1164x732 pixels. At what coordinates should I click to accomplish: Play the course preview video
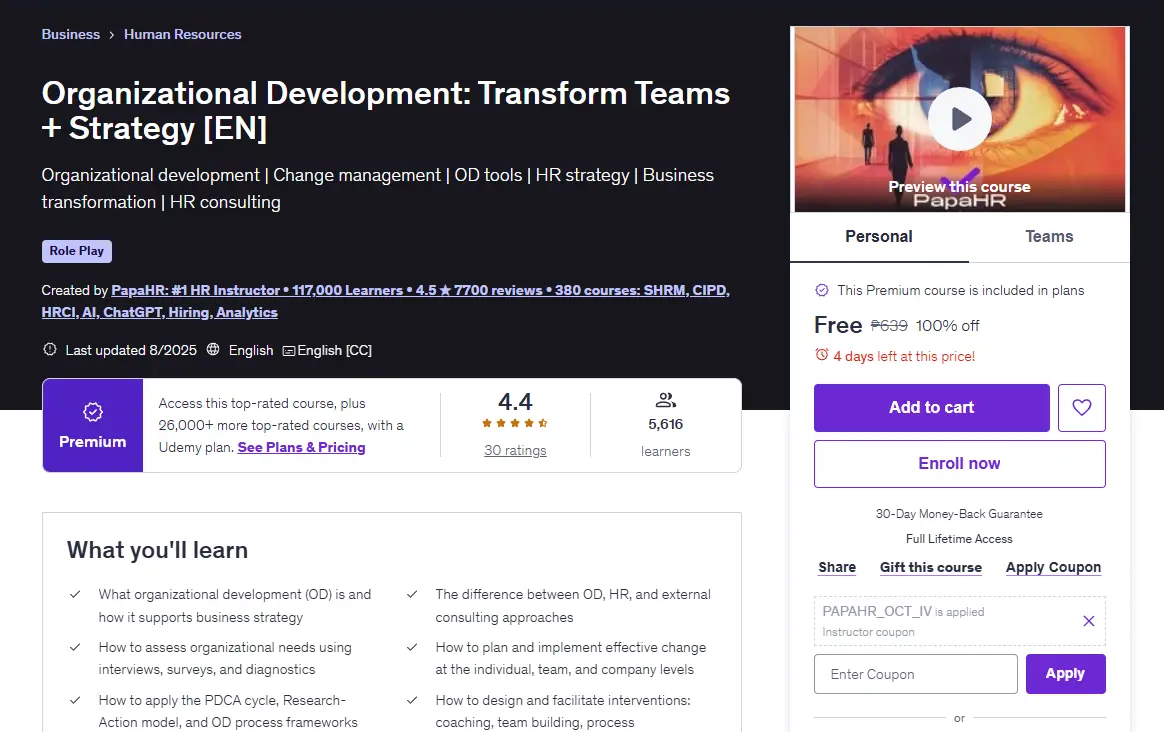pos(959,119)
